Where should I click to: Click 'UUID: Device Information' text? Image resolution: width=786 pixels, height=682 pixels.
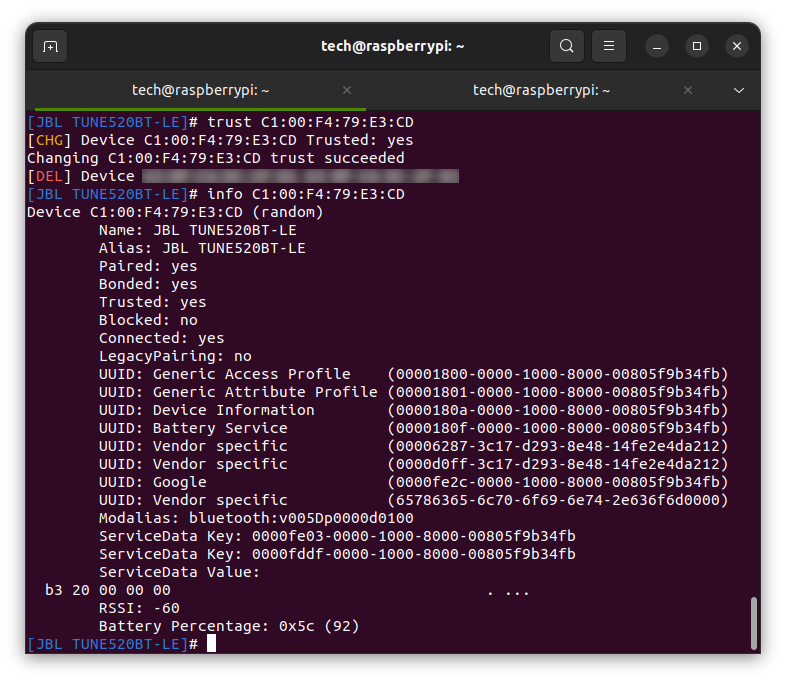tap(207, 410)
